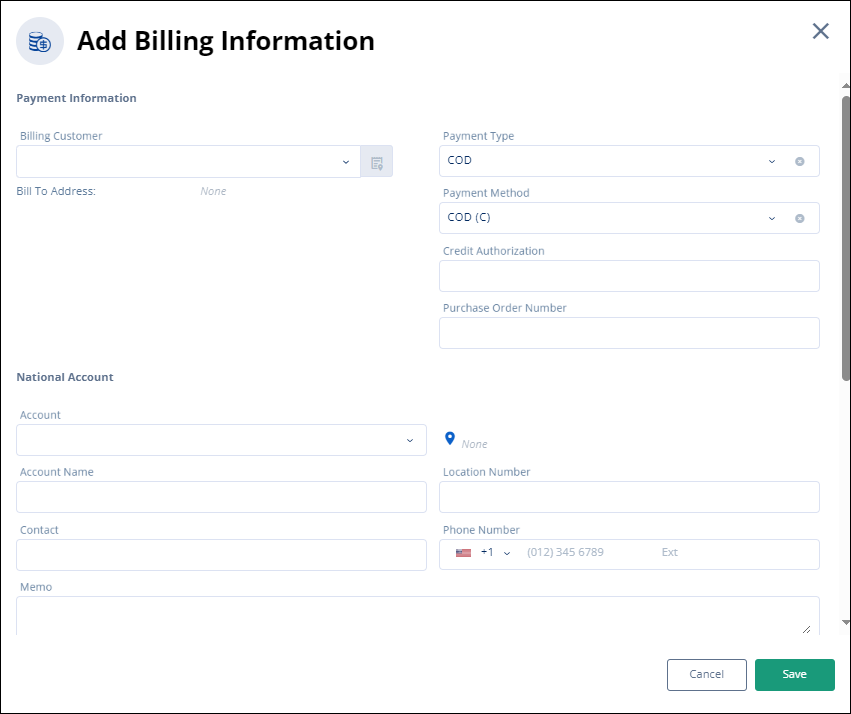Click the Location Number input
Image resolution: width=851 pixels, height=714 pixels.
pos(629,497)
